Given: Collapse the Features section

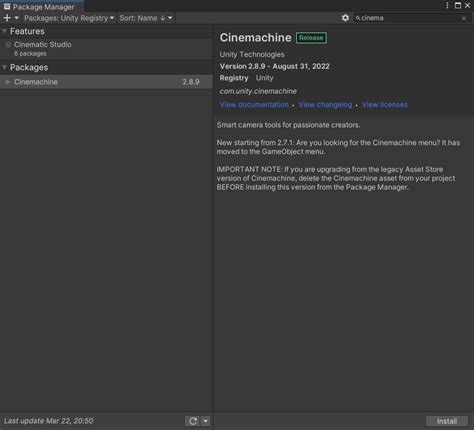Looking at the screenshot, I should point(4,31).
